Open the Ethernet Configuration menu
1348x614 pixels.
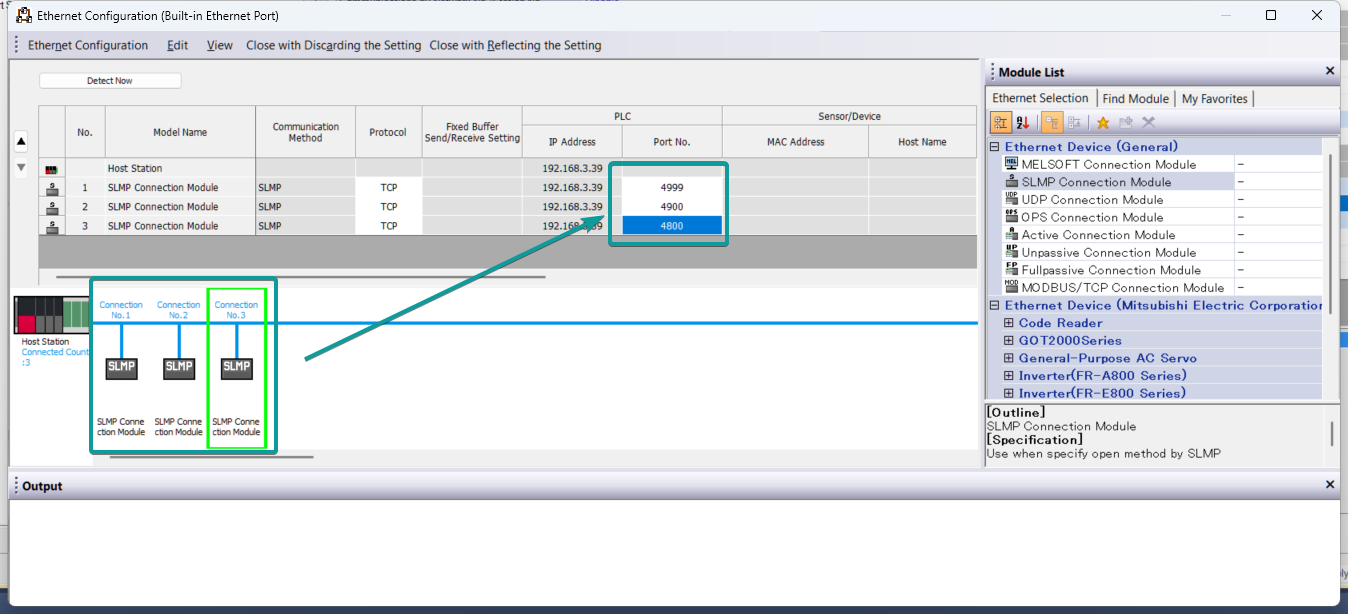click(88, 45)
